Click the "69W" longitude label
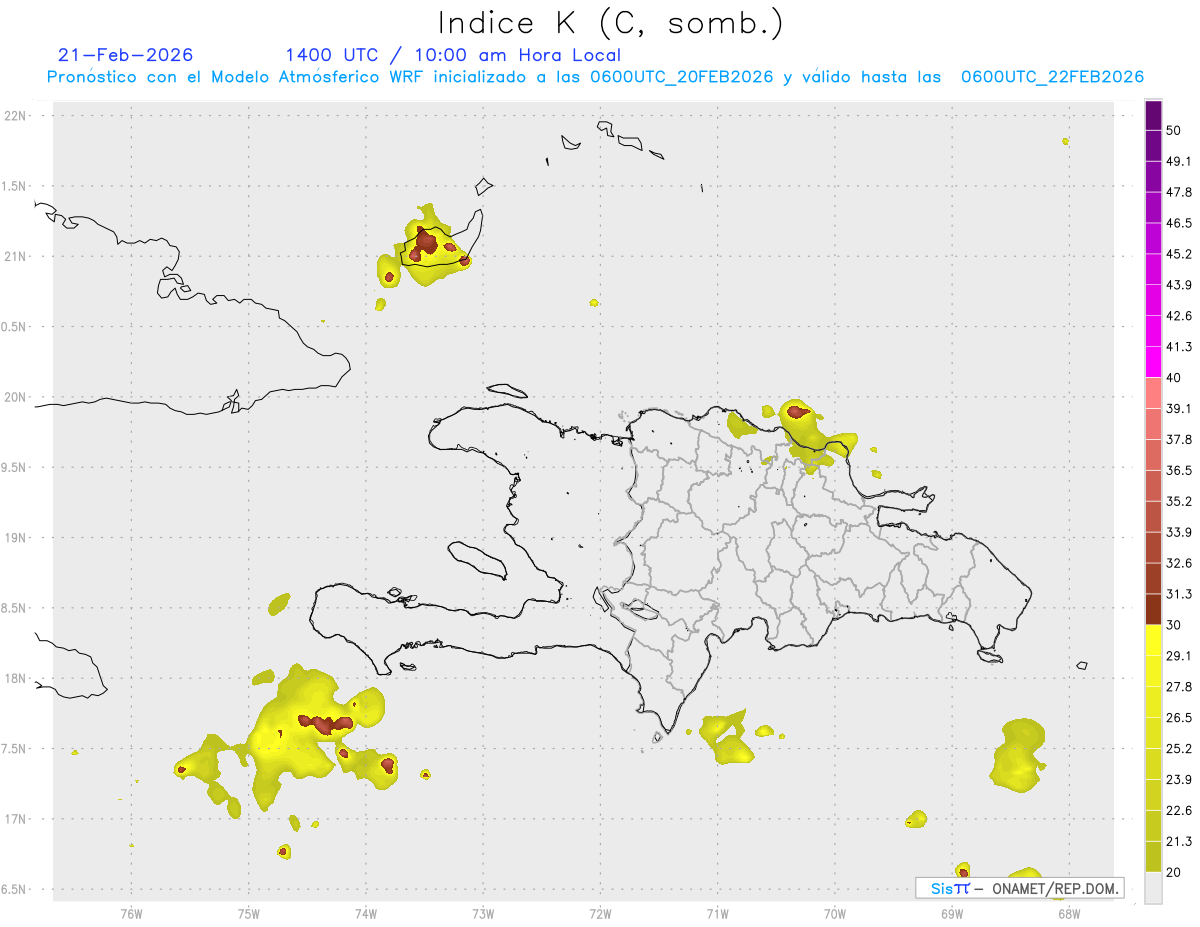1200x927 pixels. pyautogui.click(x=952, y=913)
